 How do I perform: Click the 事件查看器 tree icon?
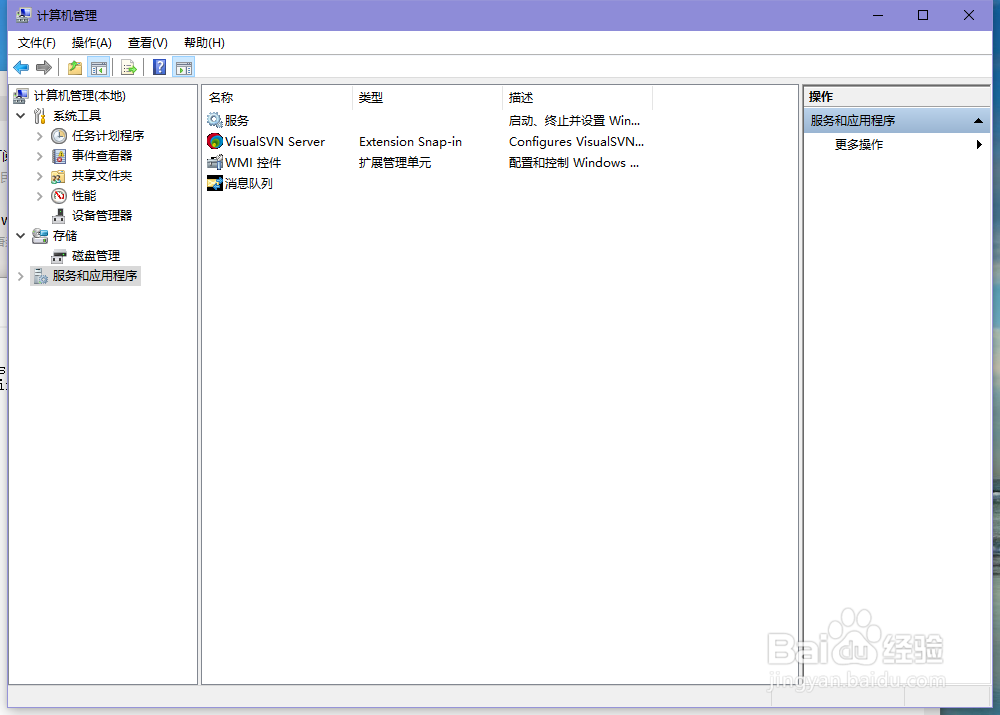pos(59,156)
